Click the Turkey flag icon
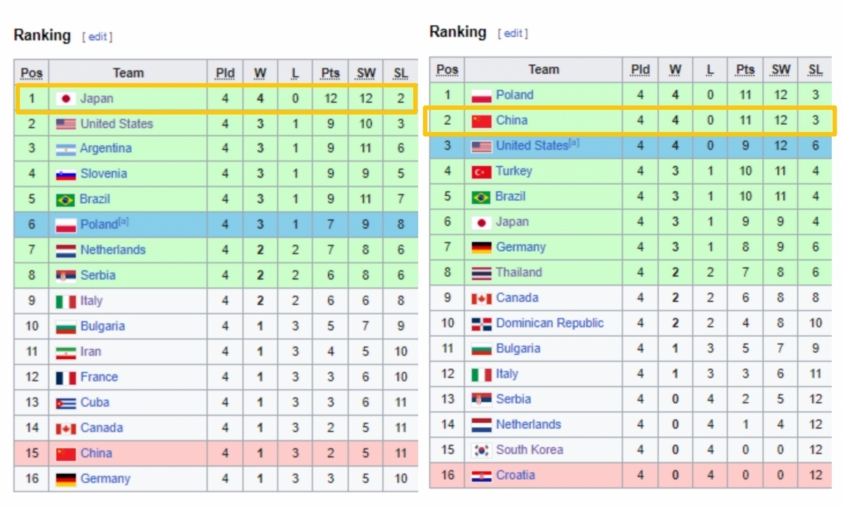This screenshot has height=507, width=842. 481,172
